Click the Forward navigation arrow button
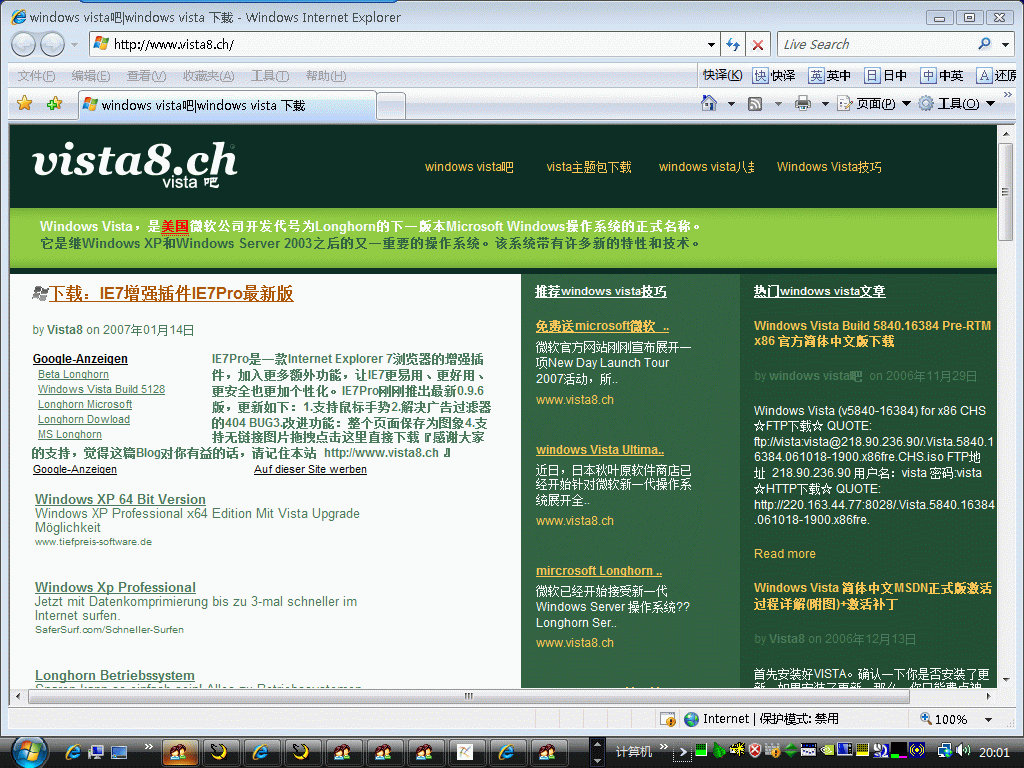The image size is (1024, 768). pos(52,44)
